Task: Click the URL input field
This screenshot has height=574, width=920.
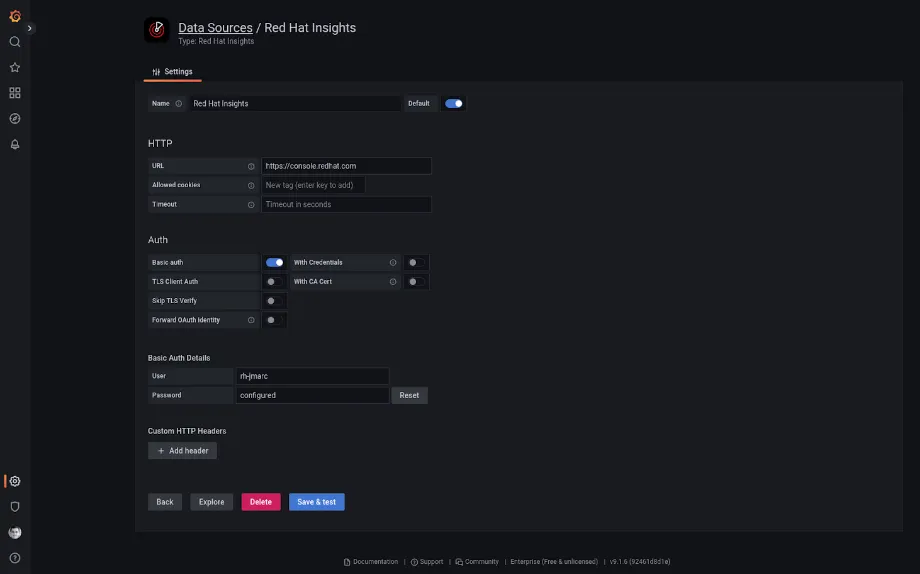Action: coord(346,166)
